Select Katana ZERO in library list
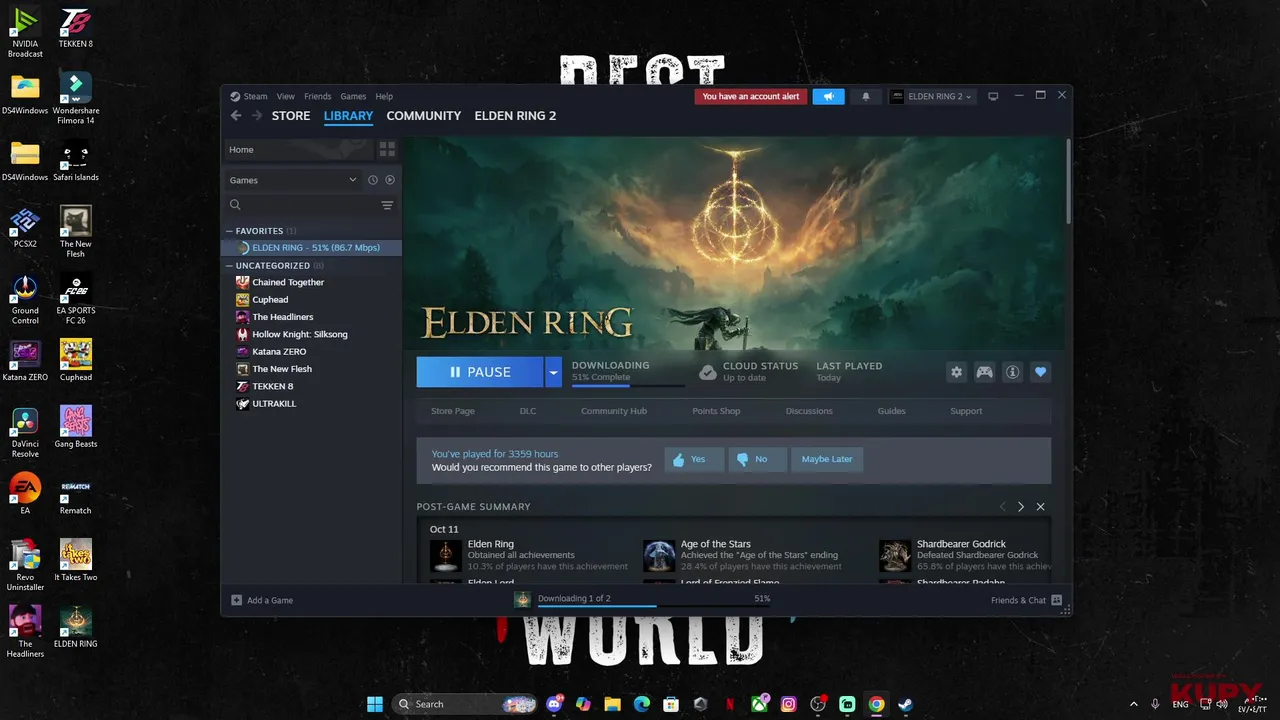 311,352
